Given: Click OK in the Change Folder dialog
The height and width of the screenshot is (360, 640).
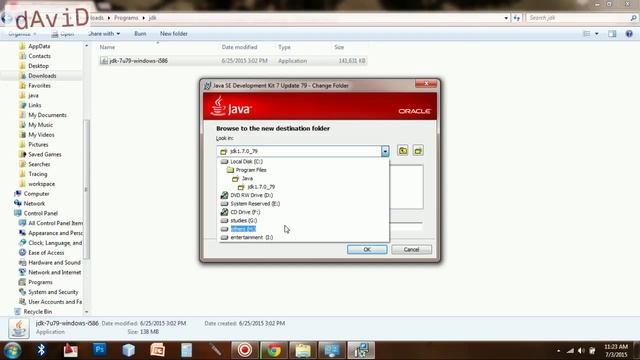Looking at the screenshot, I should pos(367,249).
